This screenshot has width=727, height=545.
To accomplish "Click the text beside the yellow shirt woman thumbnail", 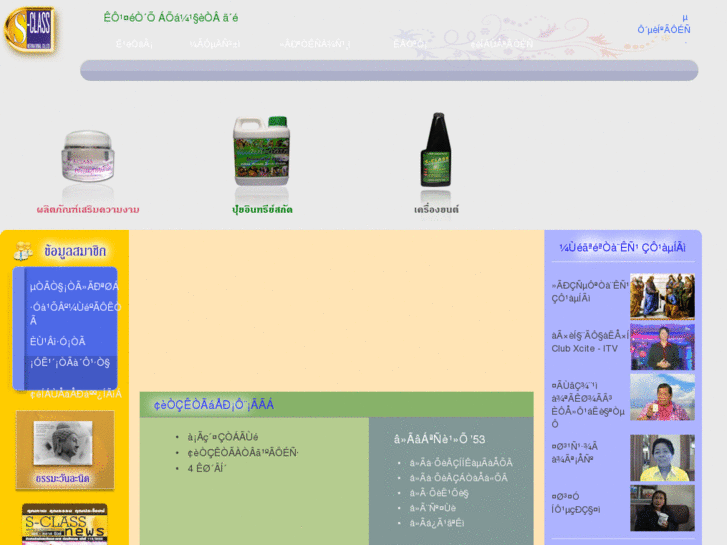I will (x=574, y=453).
